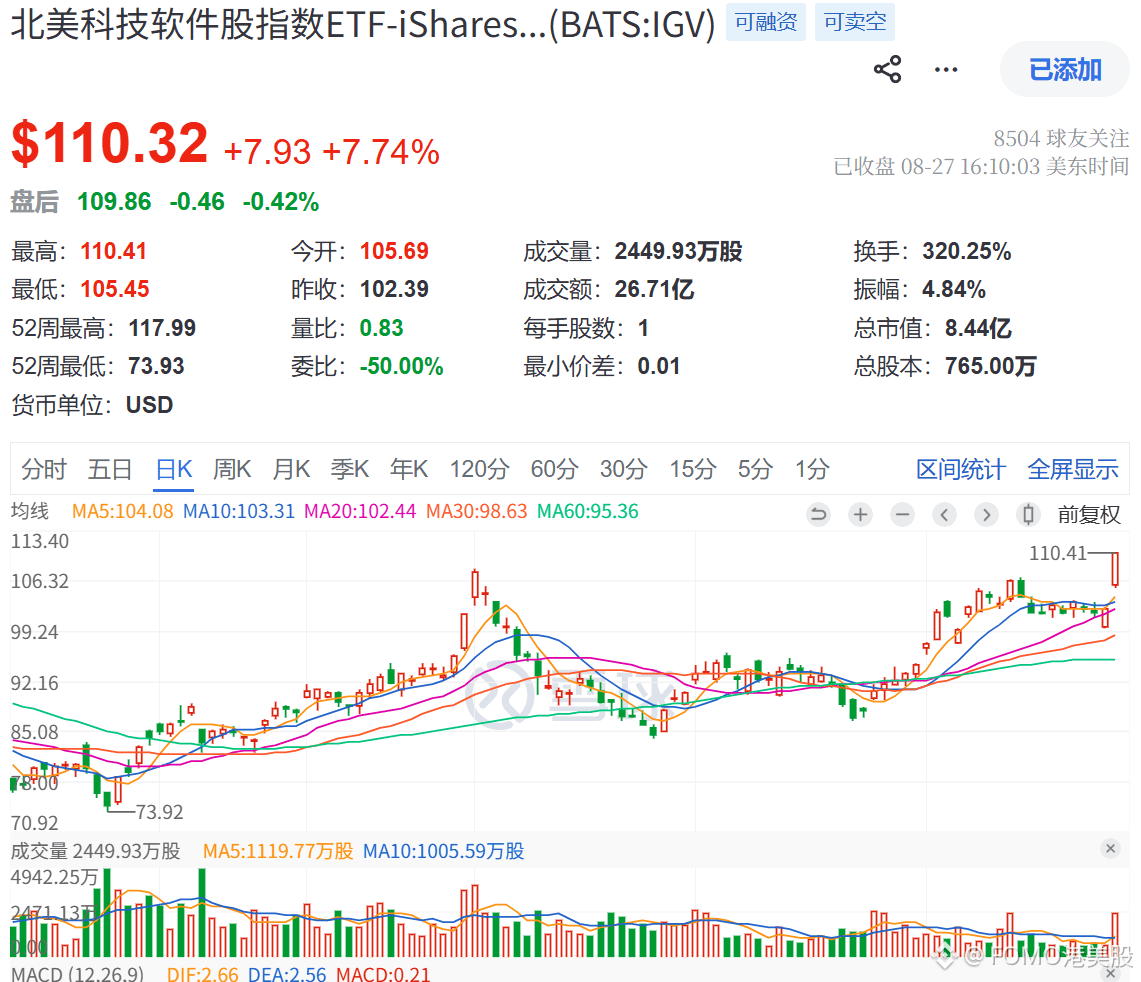
Task: Click the 成交额 26.71亿 stat
Action: tap(608, 289)
